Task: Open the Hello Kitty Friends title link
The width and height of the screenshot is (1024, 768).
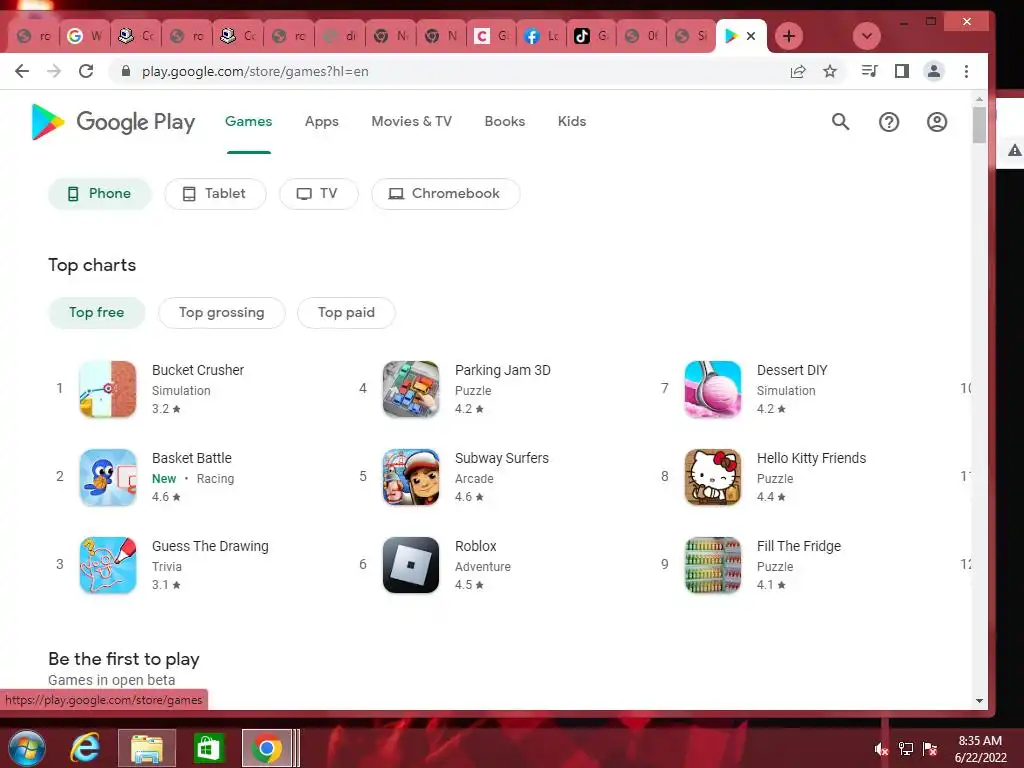Action: 811,458
